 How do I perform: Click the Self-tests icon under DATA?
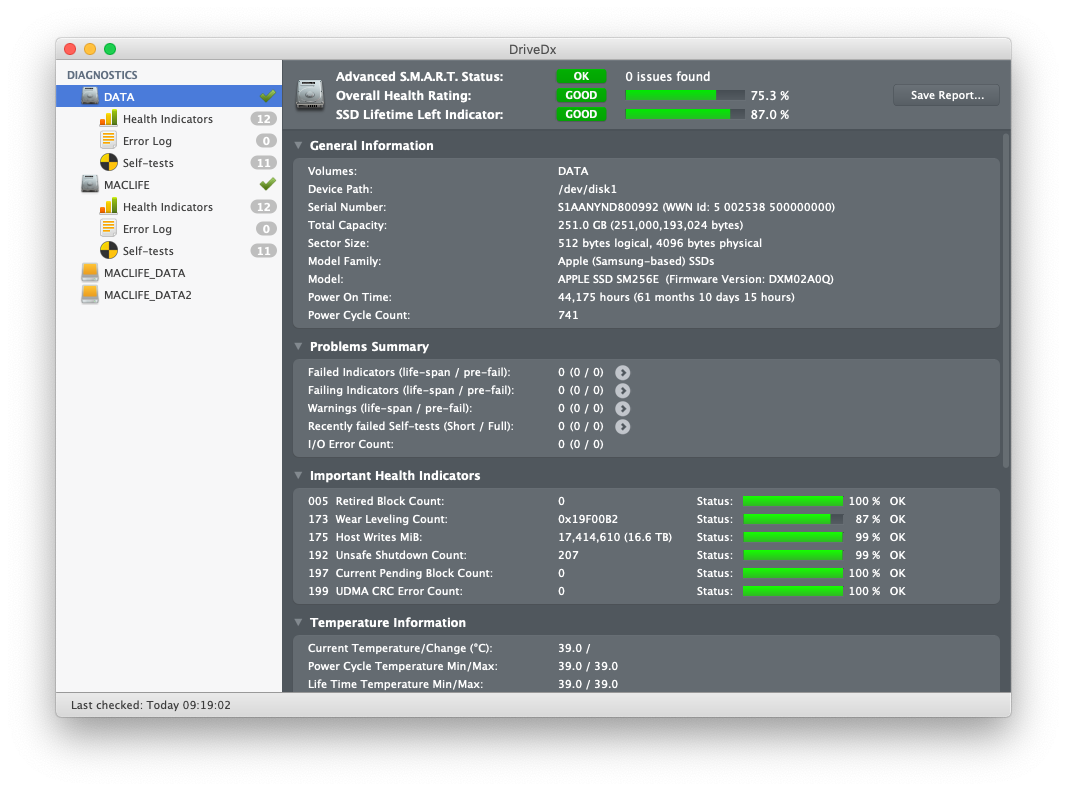108,163
